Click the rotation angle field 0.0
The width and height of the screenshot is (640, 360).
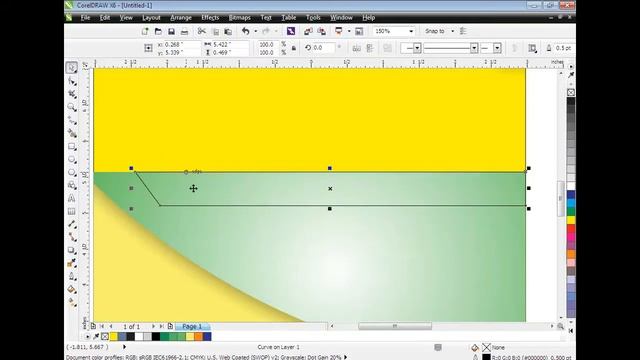click(323, 48)
